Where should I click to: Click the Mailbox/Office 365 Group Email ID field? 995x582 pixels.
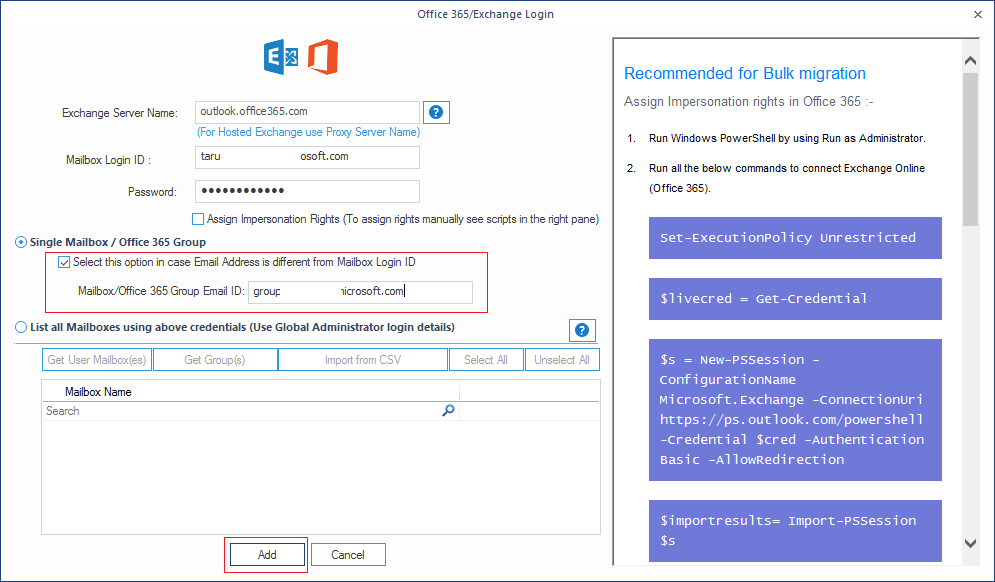coord(360,292)
